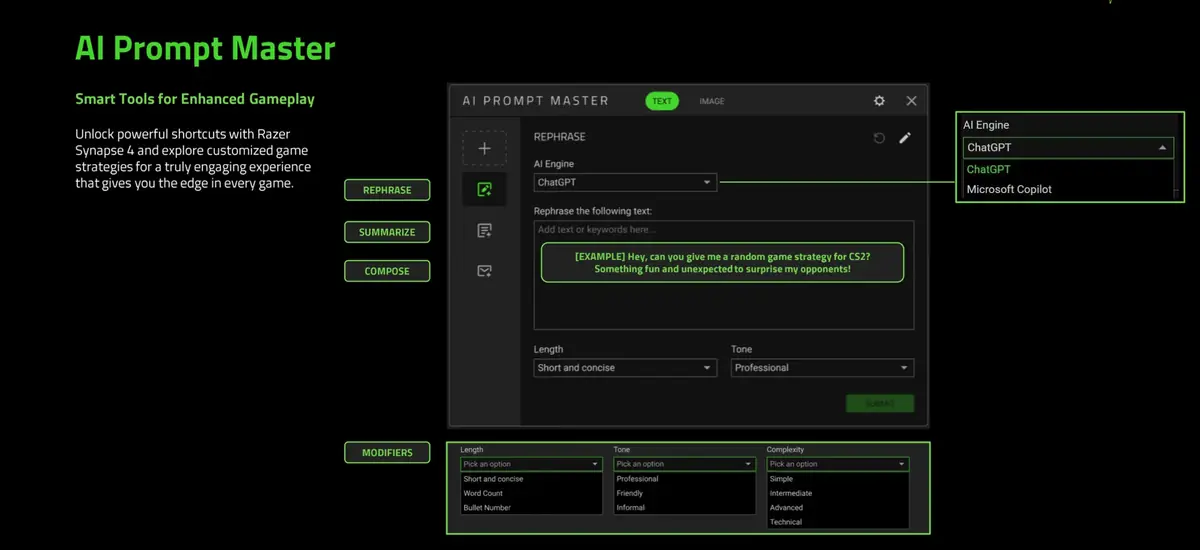Select the Rephrase sidebar icon

click(484, 189)
